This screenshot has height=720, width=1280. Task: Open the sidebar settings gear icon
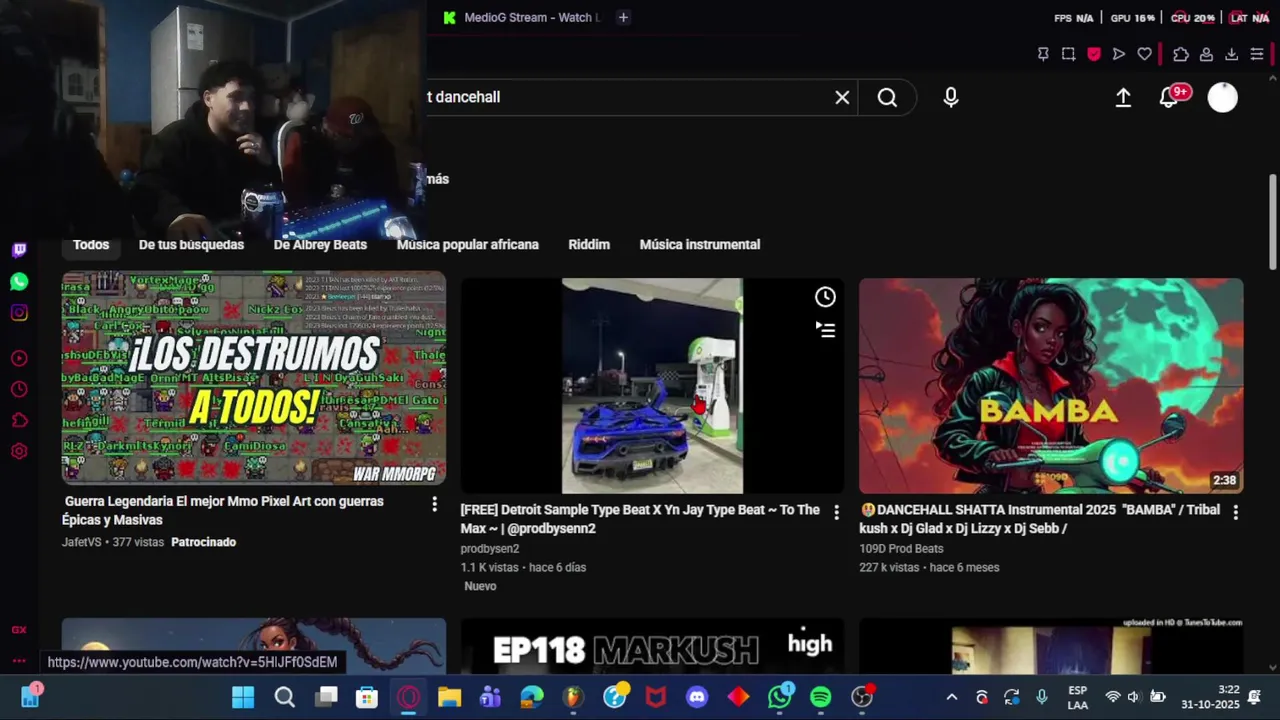(x=19, y=451)
